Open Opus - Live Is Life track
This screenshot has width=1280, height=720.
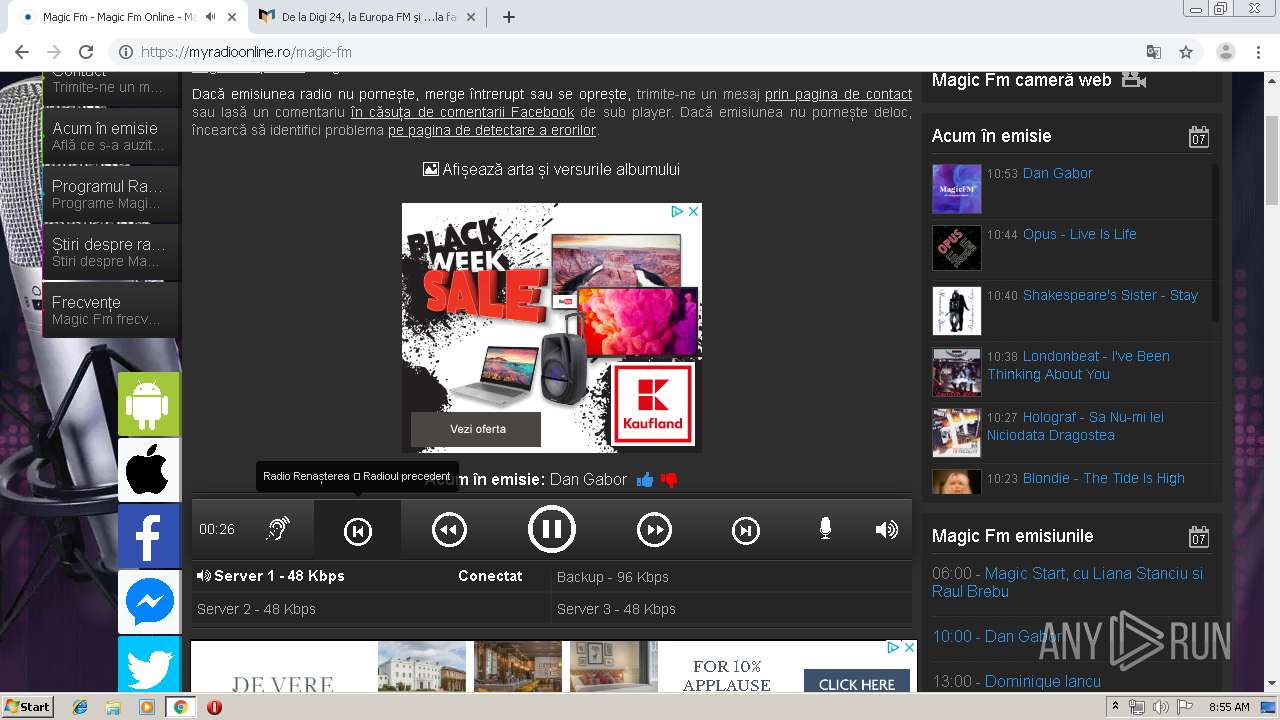(x=1079, y=234)
